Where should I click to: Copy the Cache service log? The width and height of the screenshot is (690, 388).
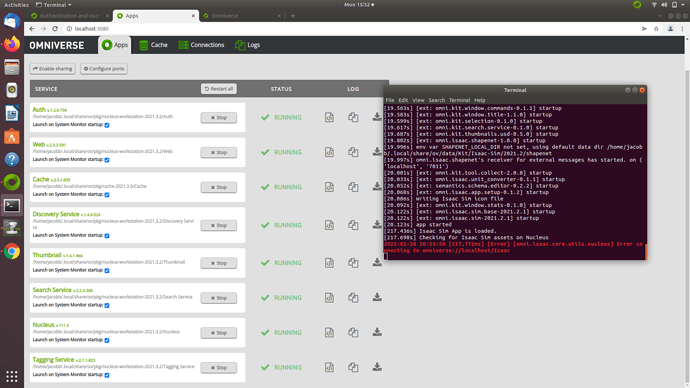353,187
